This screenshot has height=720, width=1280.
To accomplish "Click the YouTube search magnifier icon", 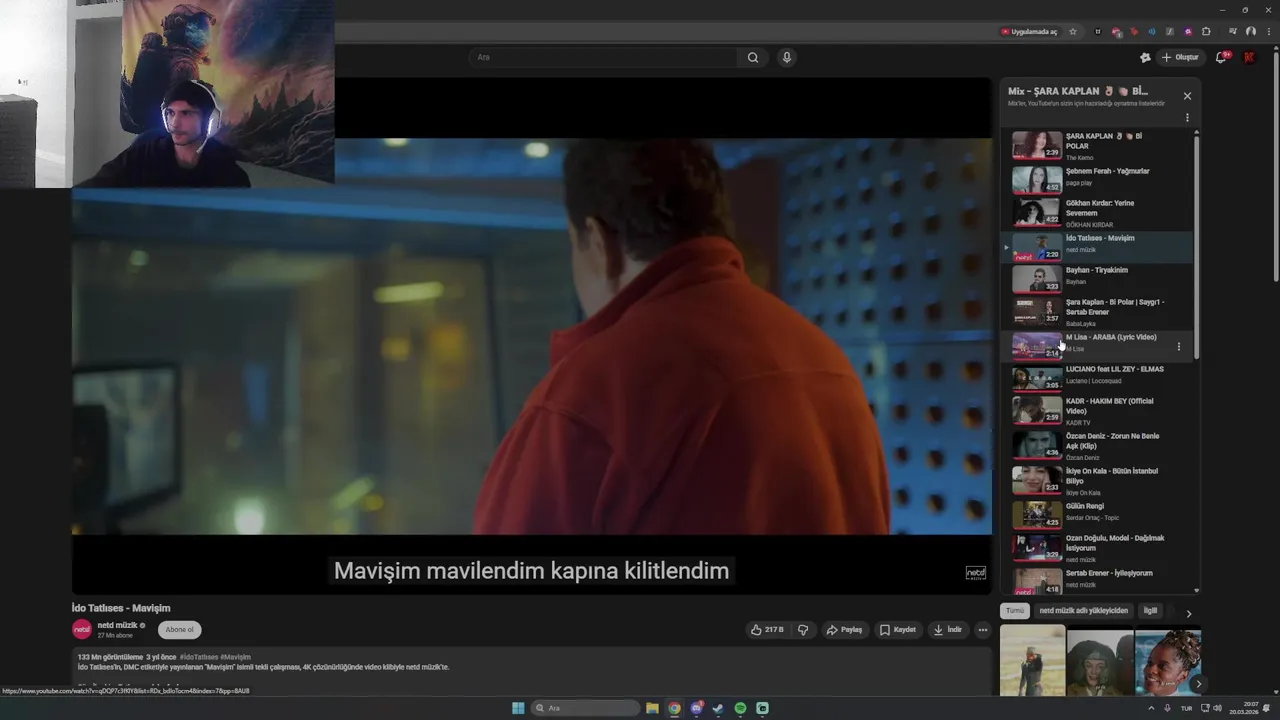I will click(753, 57).
